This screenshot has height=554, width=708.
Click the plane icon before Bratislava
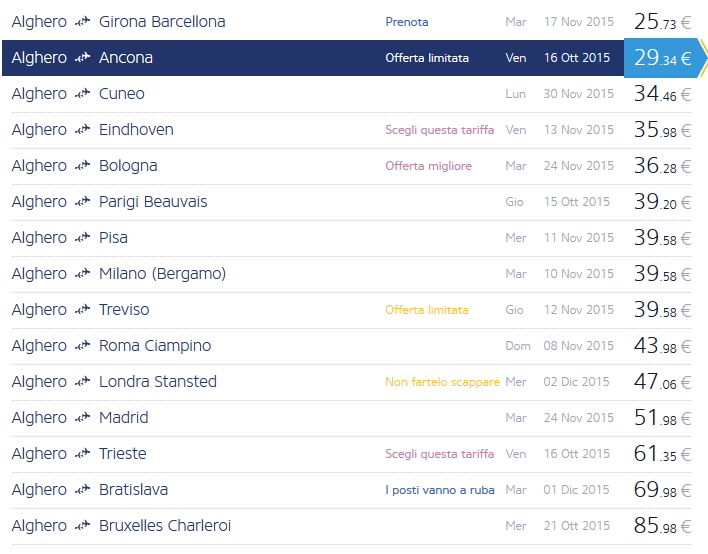pyautogui.click(x=82, y=490)
